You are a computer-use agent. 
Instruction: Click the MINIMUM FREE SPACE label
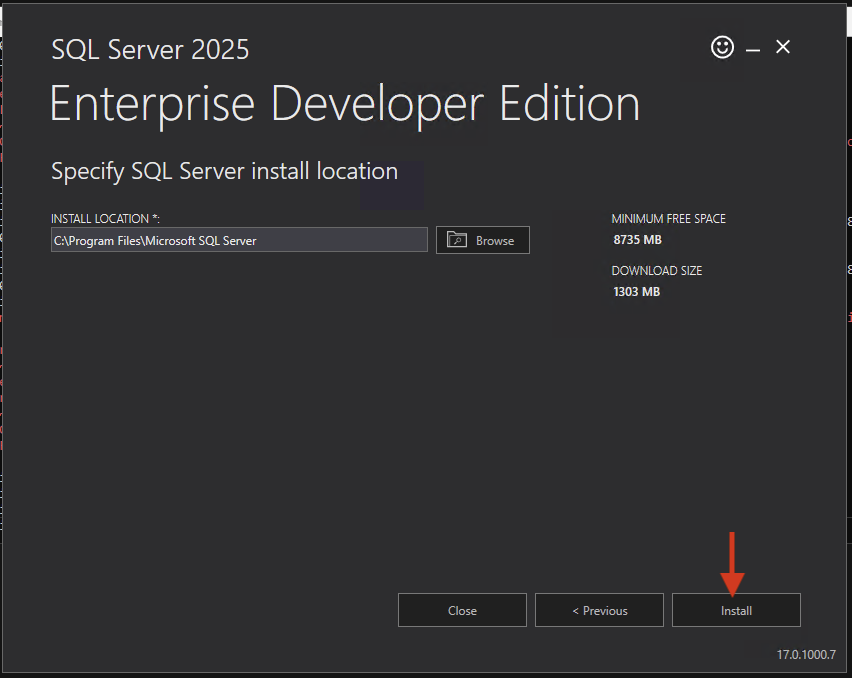click(668, 218)
